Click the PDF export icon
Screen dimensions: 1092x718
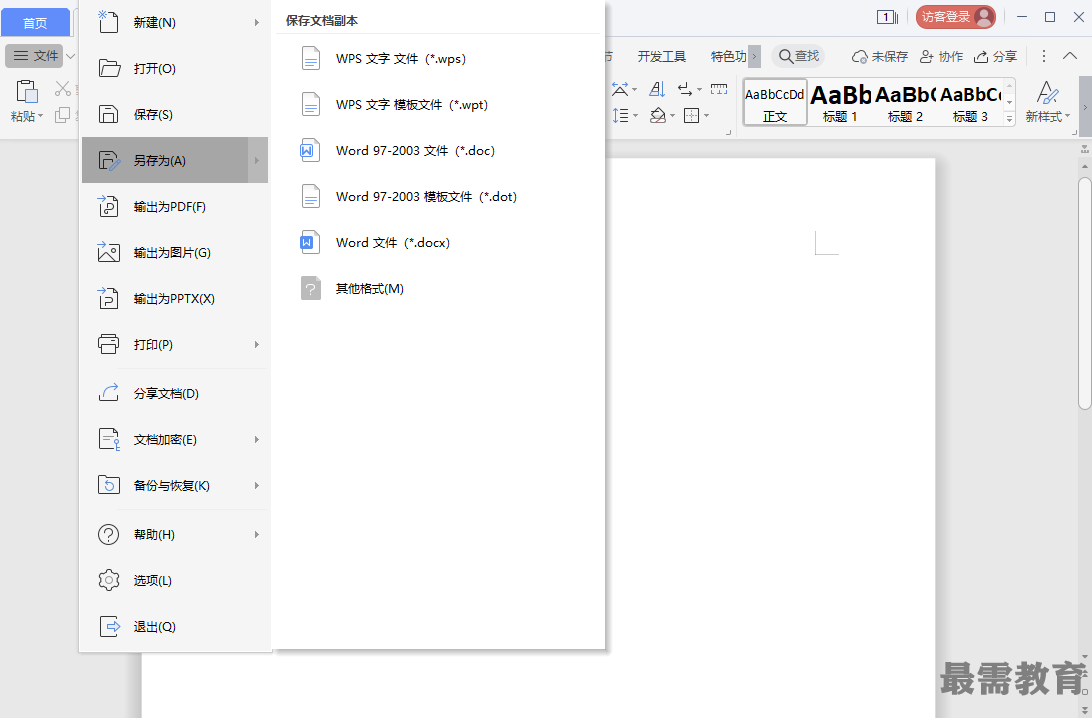point(108,206)
